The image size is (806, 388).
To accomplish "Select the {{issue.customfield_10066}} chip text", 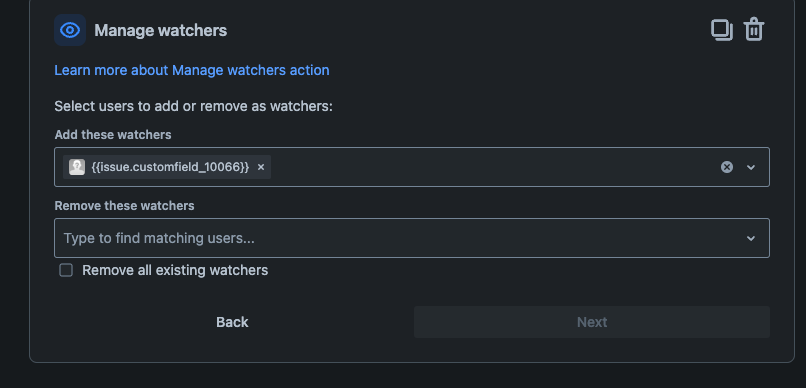I will pyautogui.click(x=170, y=167).
